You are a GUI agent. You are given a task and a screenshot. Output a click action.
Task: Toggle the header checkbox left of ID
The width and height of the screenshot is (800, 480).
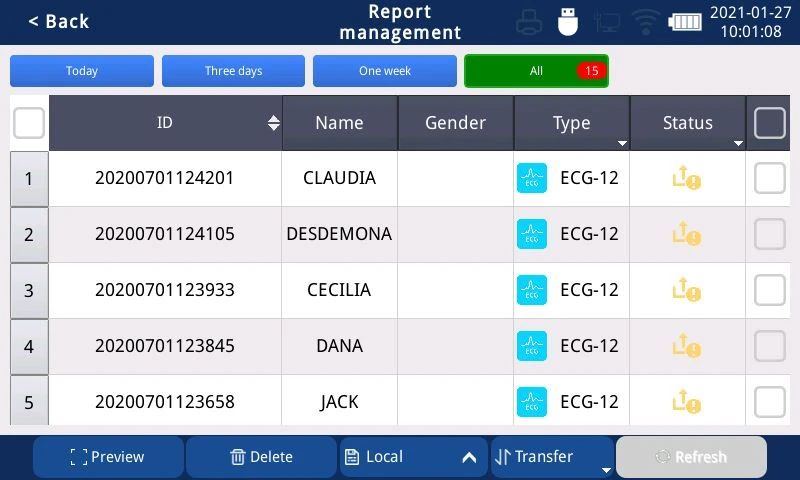[x=29, y=123]
